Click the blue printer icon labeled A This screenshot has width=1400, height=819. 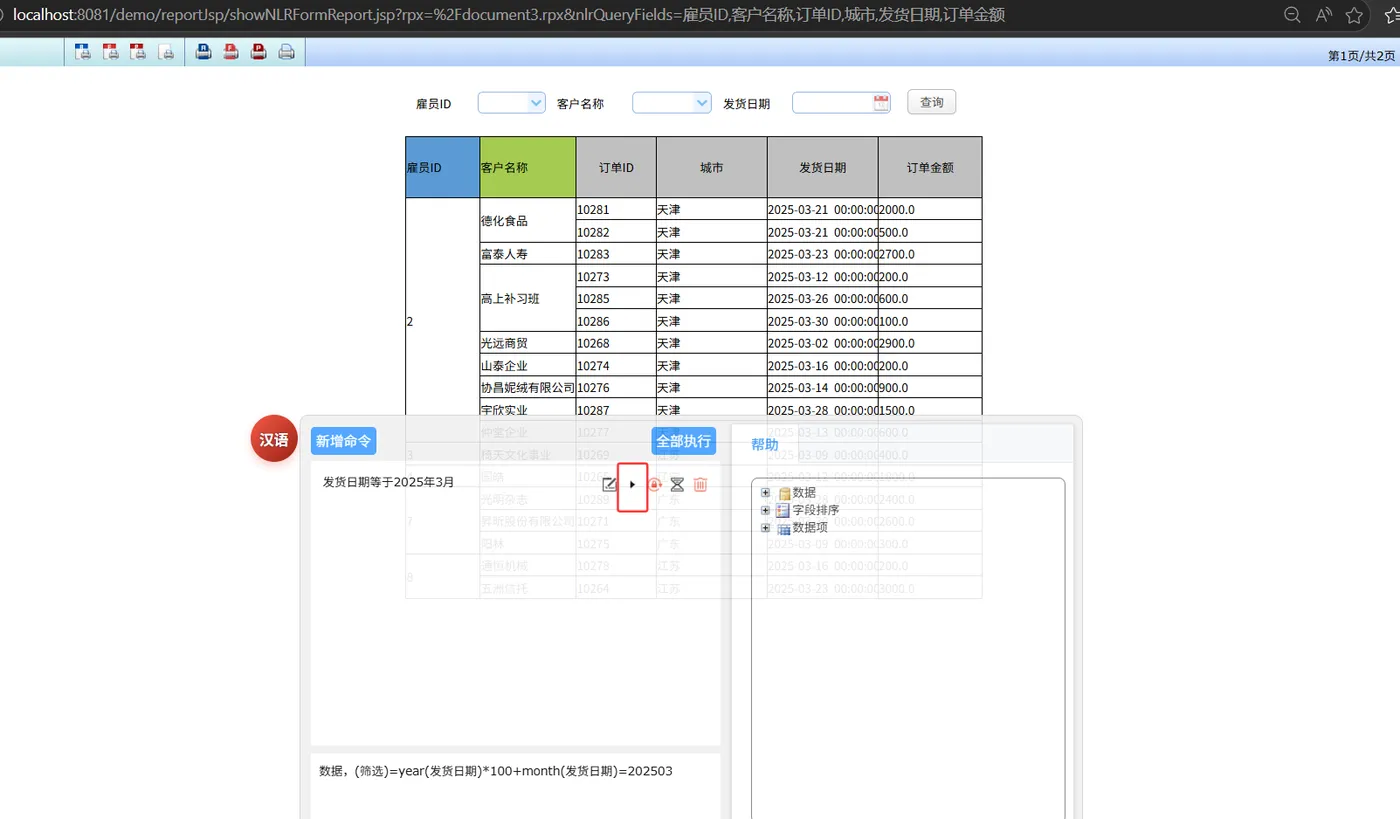[x=203, y=51]
